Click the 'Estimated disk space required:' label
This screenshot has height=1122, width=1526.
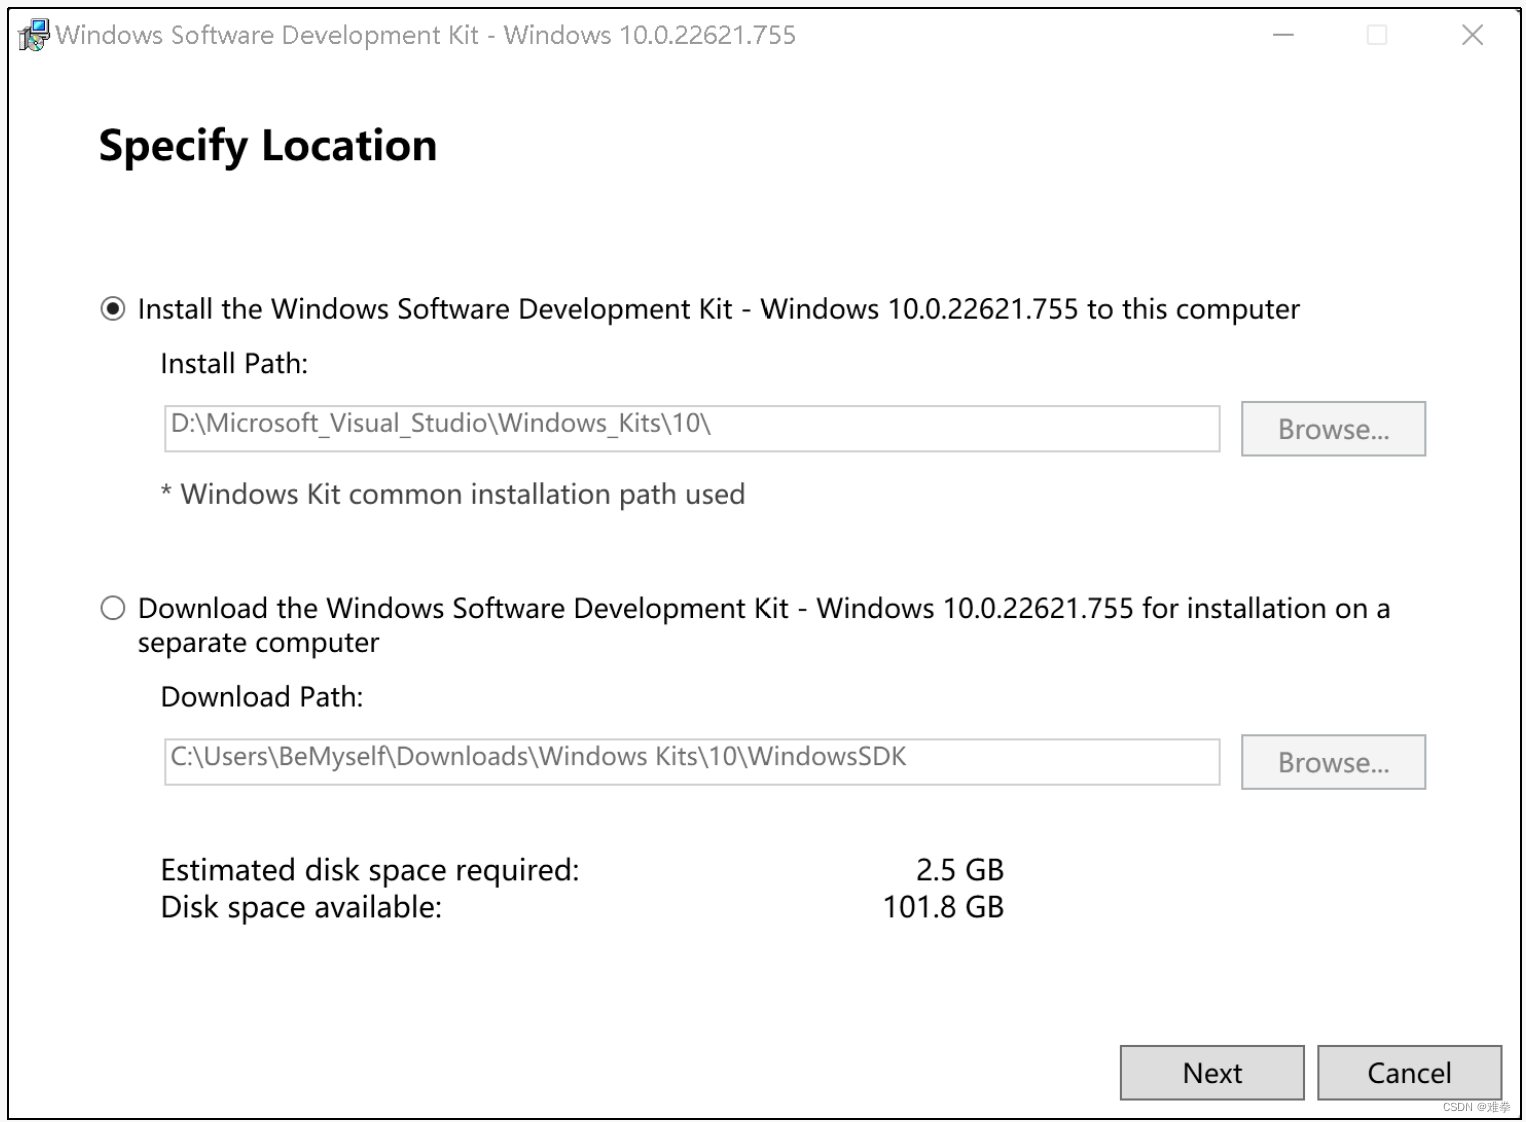pos(370,870)
